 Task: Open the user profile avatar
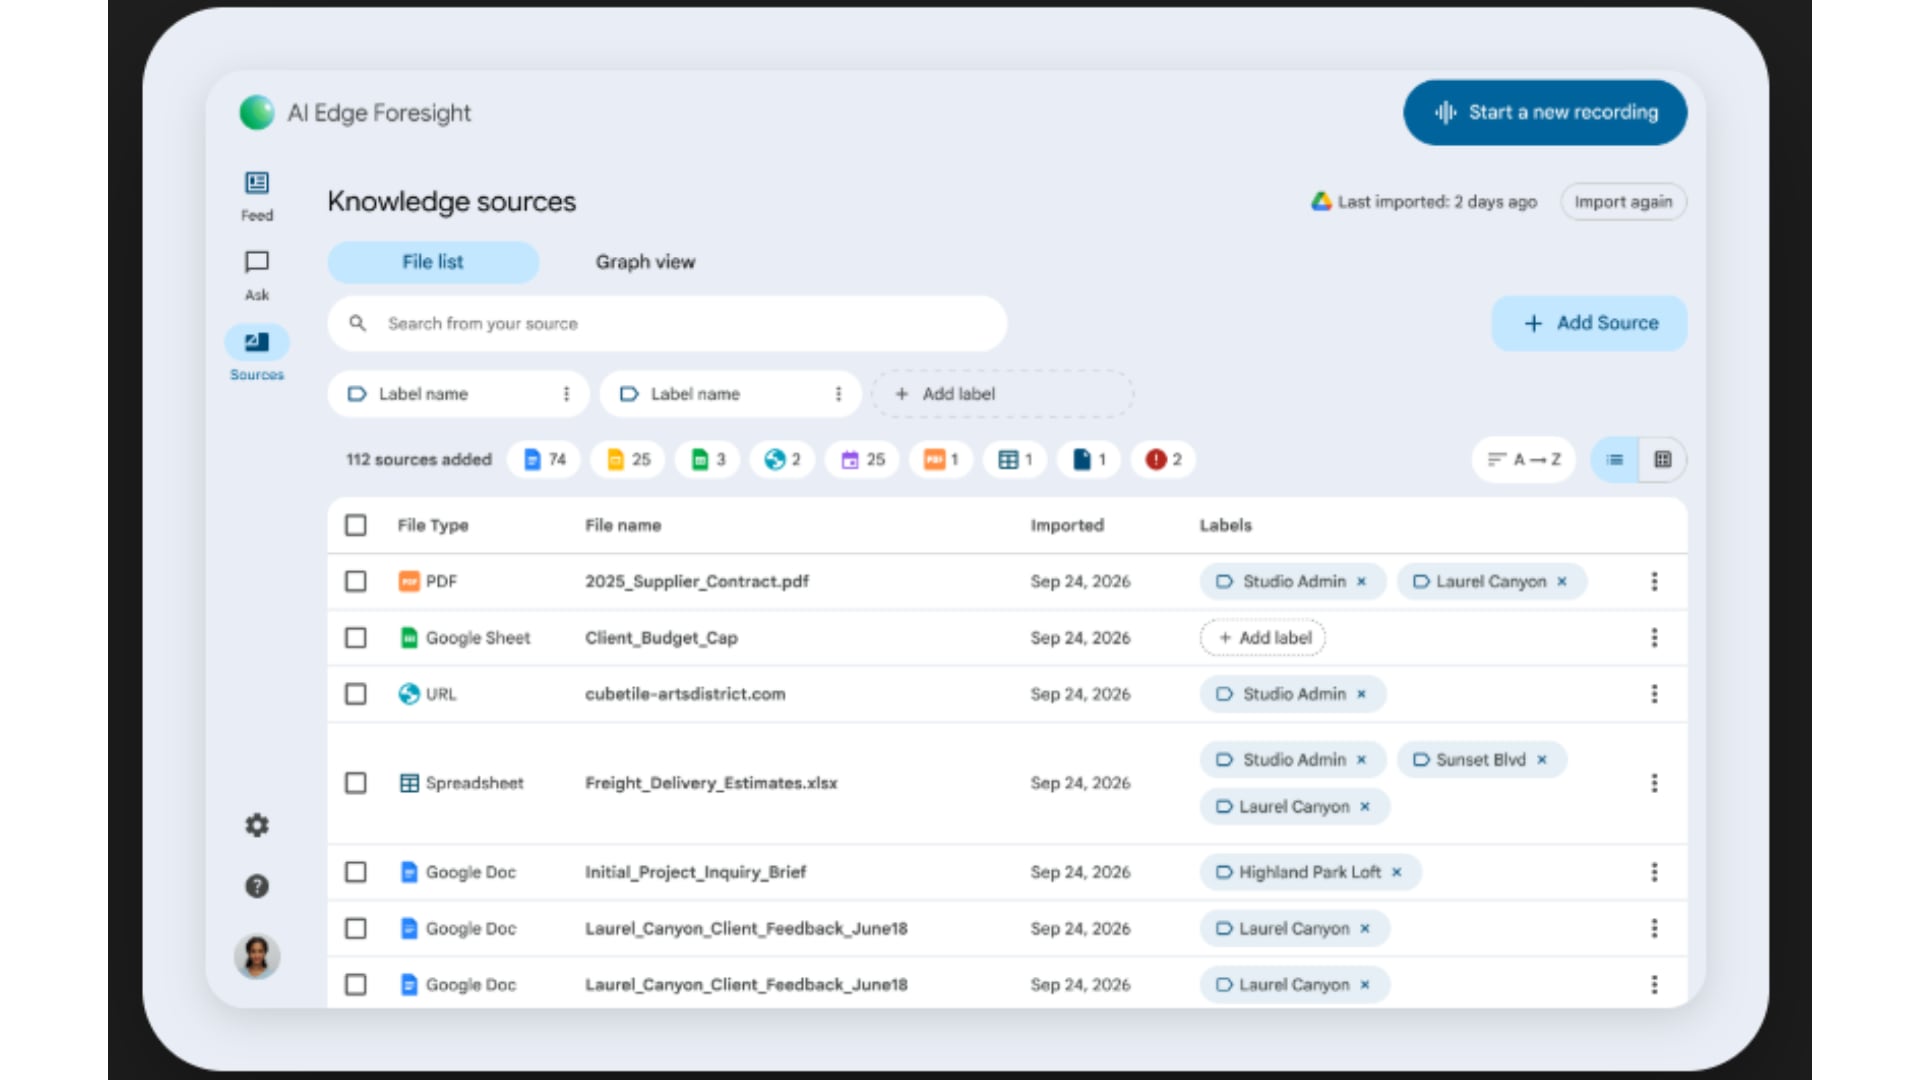pos(257,956)
